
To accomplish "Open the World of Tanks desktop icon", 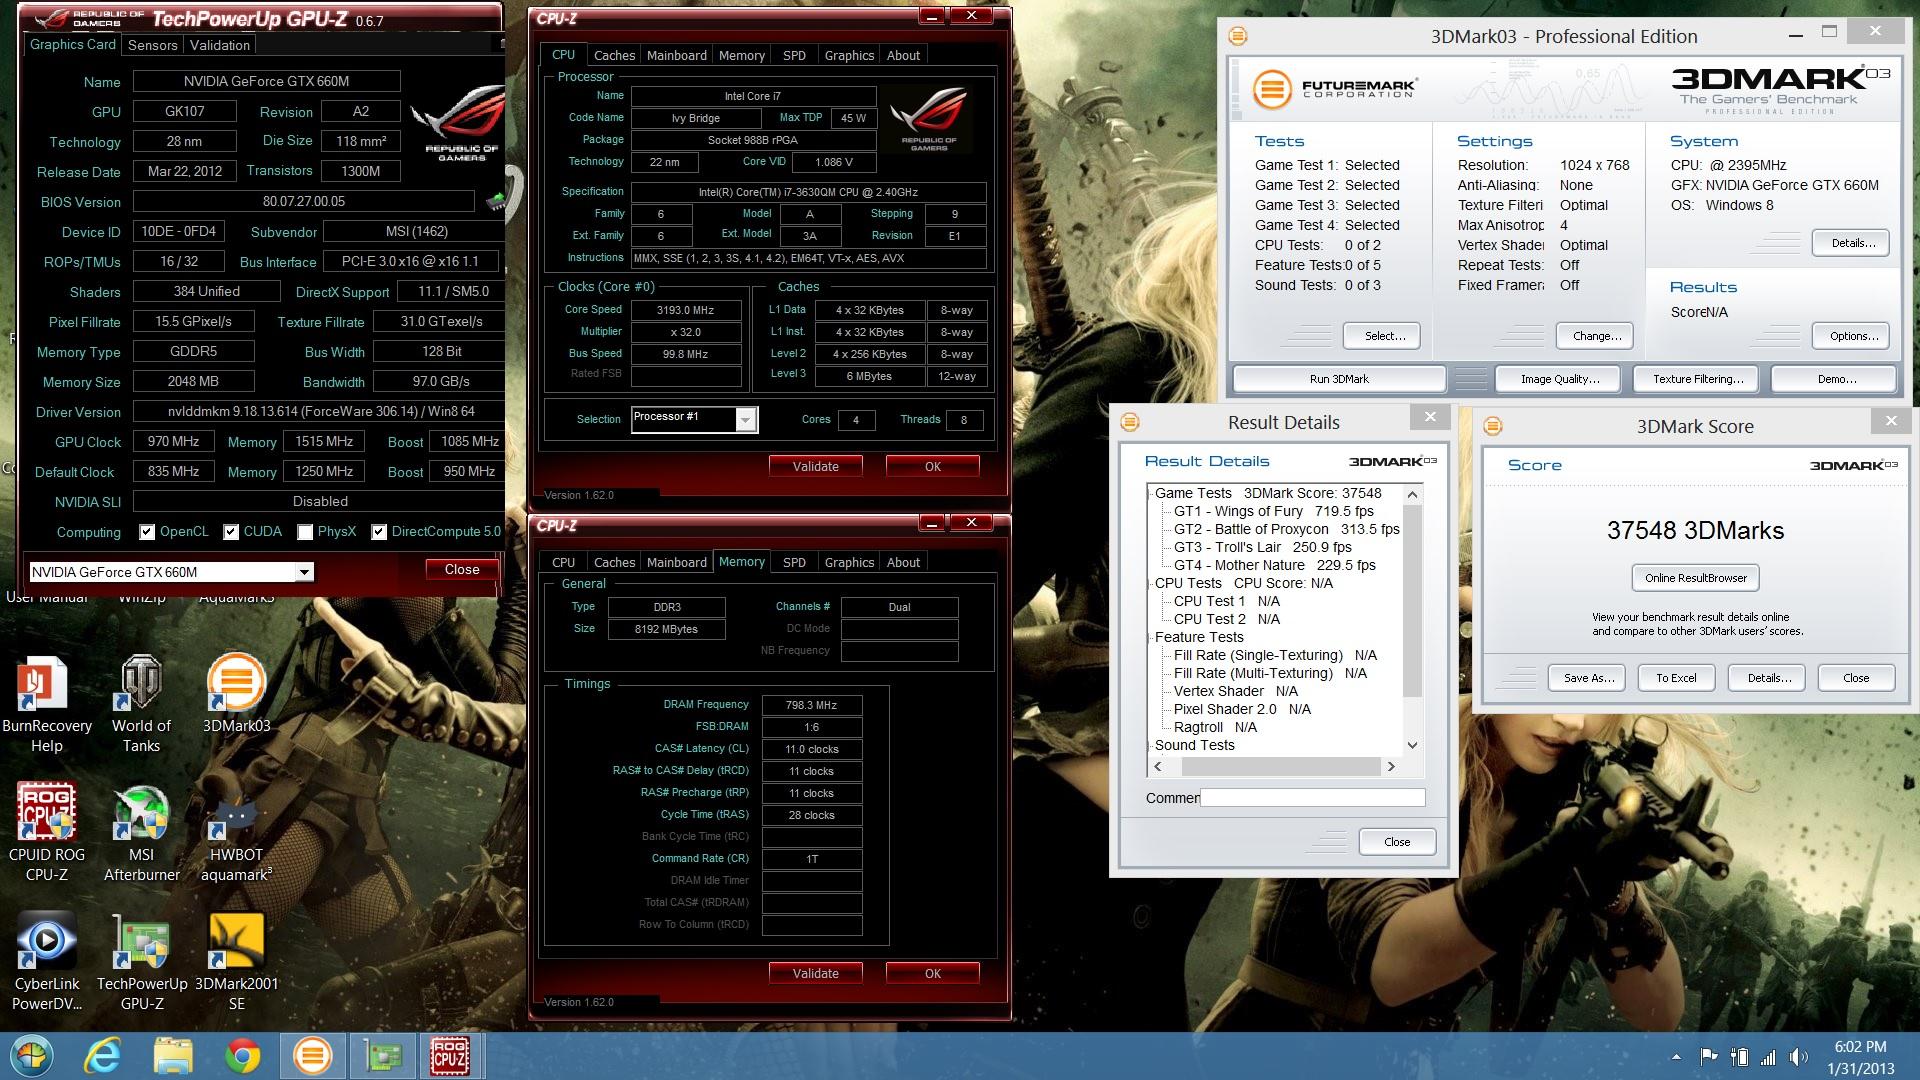I will [x=141, y=705].
